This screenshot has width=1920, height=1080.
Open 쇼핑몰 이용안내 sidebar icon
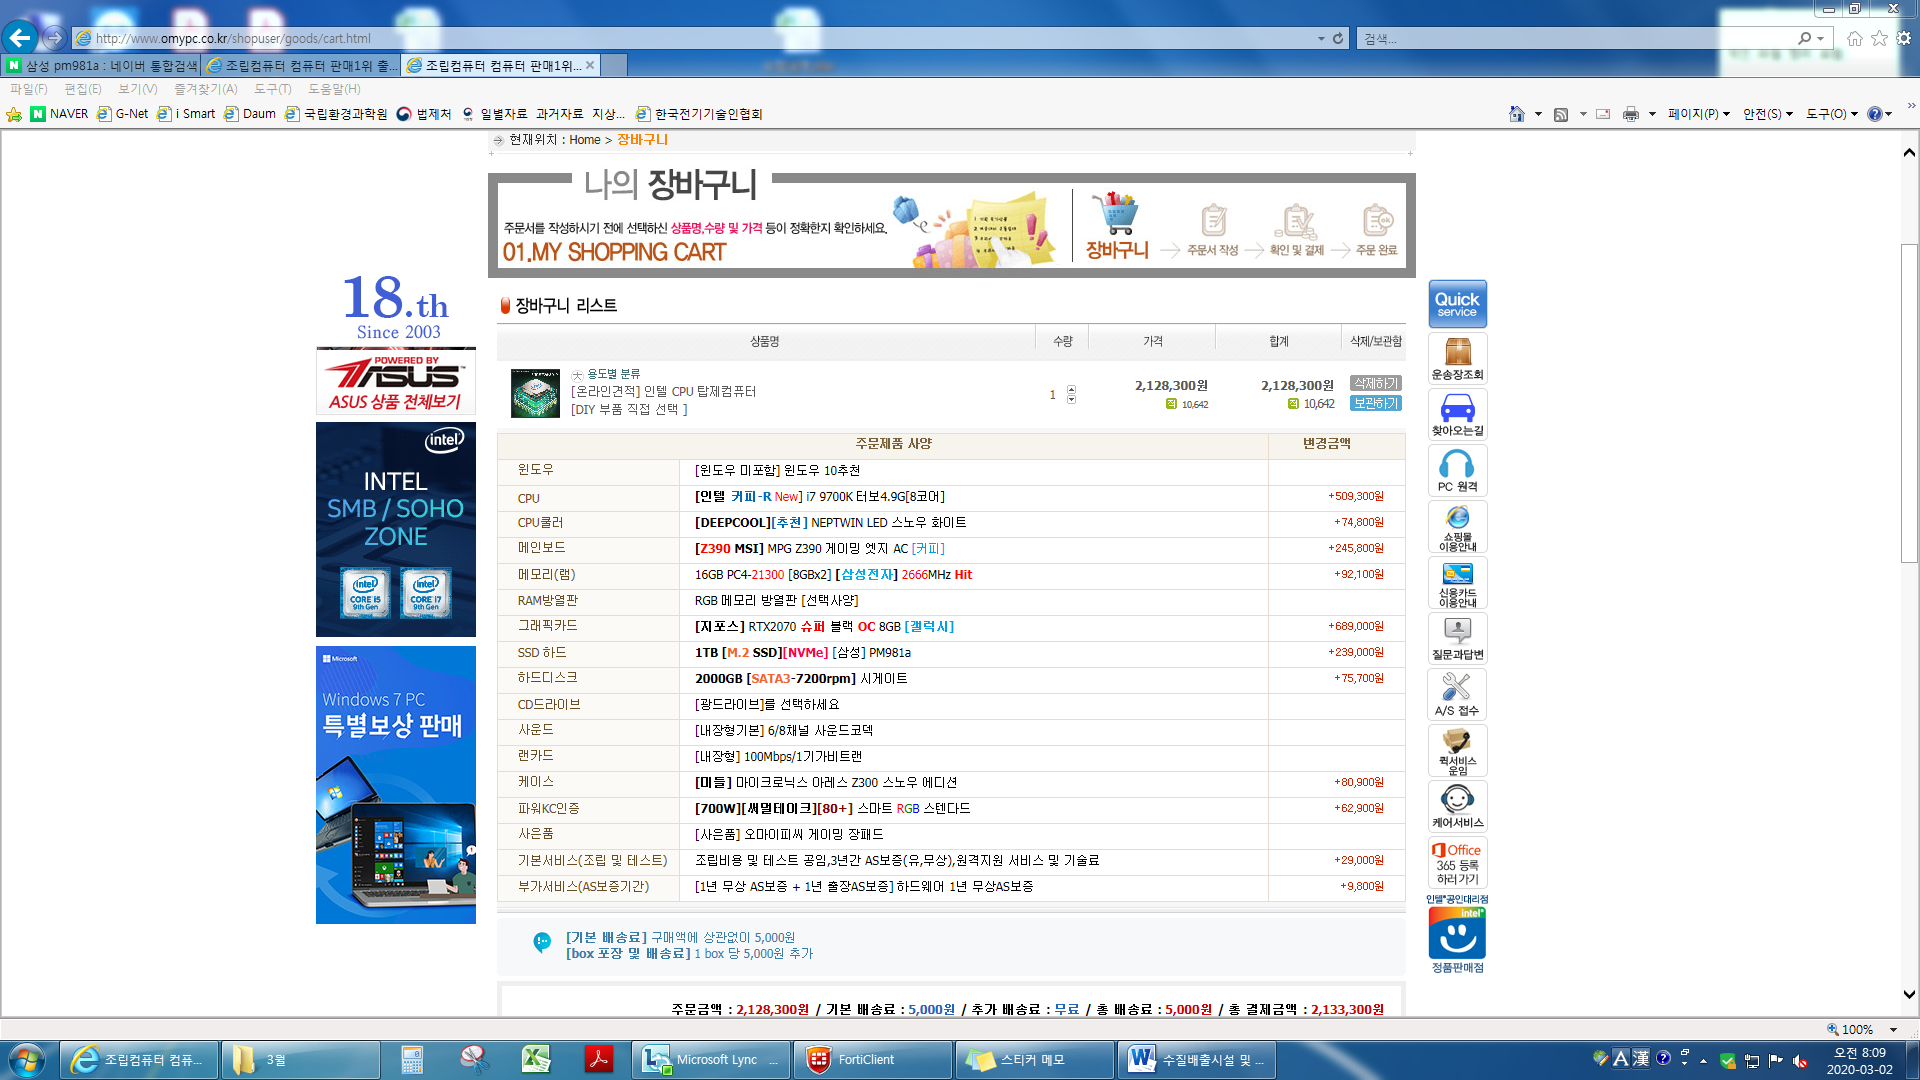[1457, 527]
